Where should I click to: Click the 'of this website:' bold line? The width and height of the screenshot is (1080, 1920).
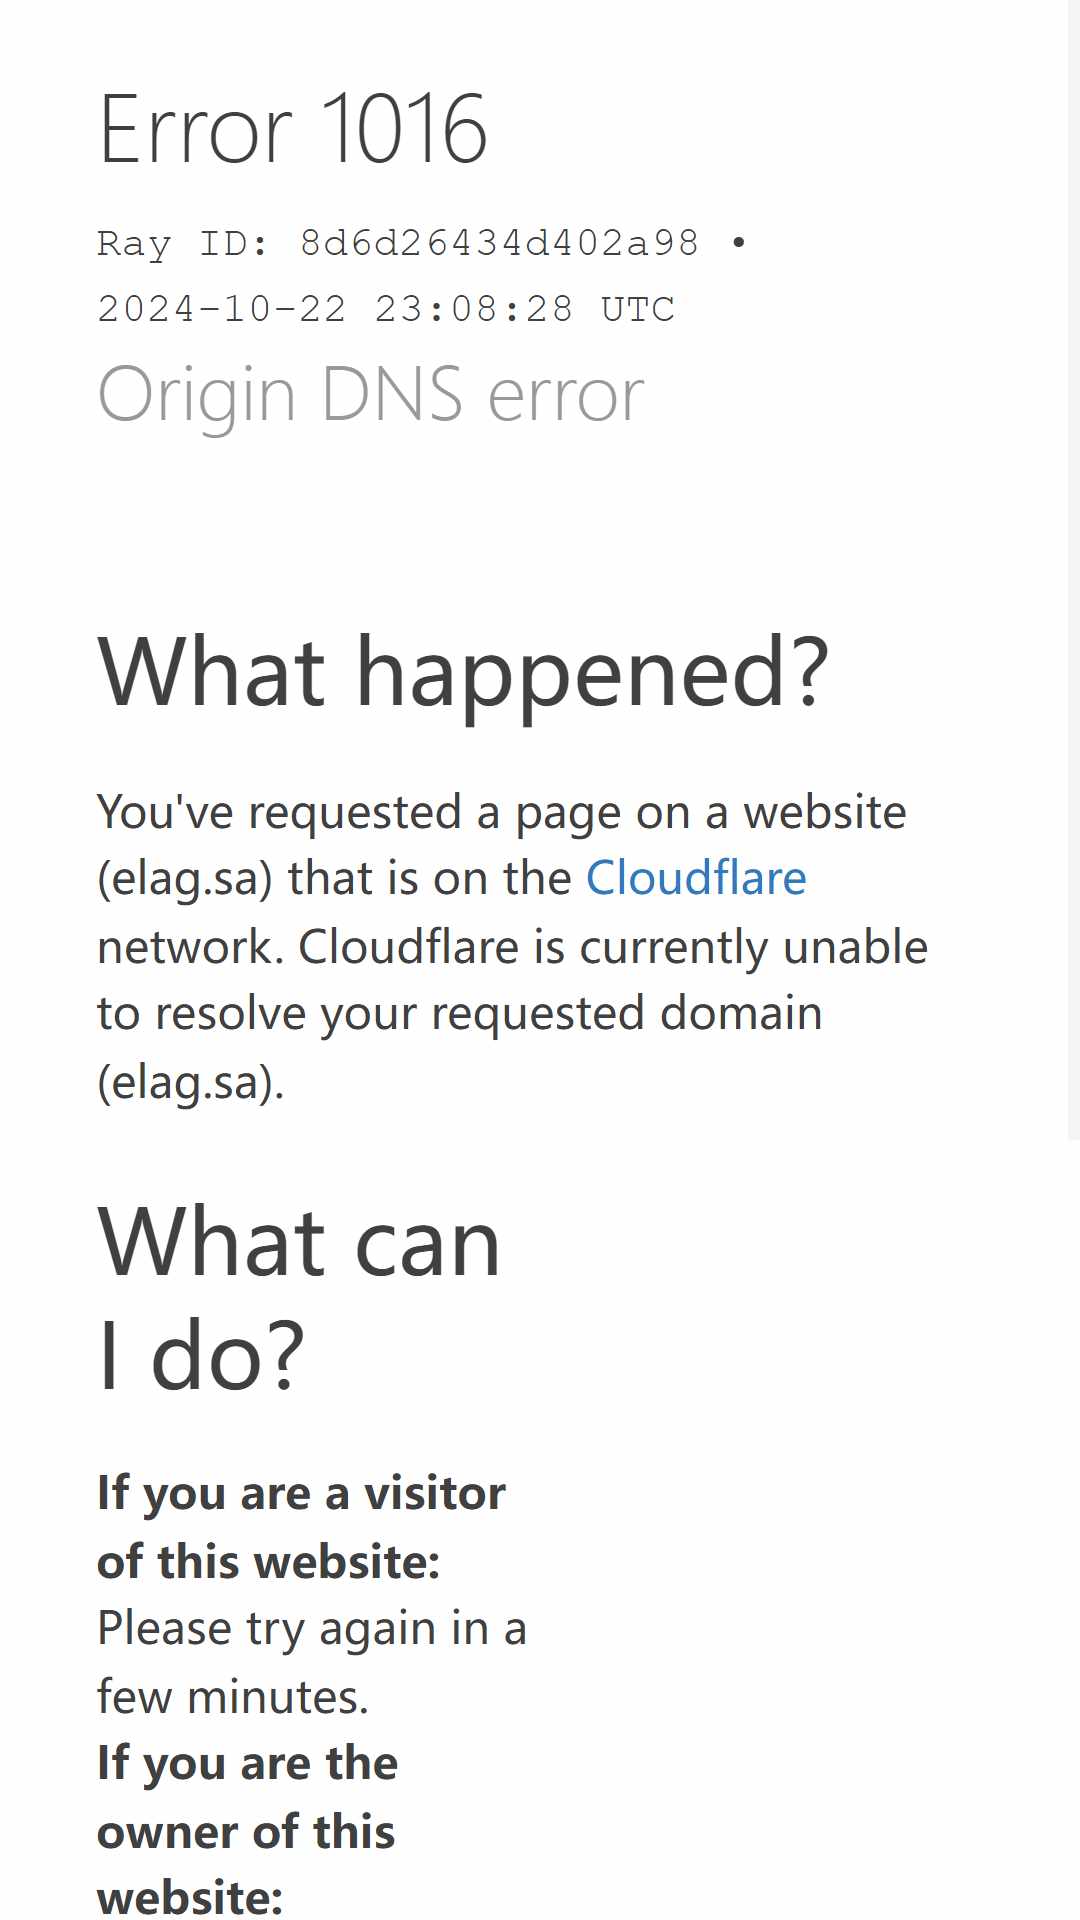[269, 1562]
